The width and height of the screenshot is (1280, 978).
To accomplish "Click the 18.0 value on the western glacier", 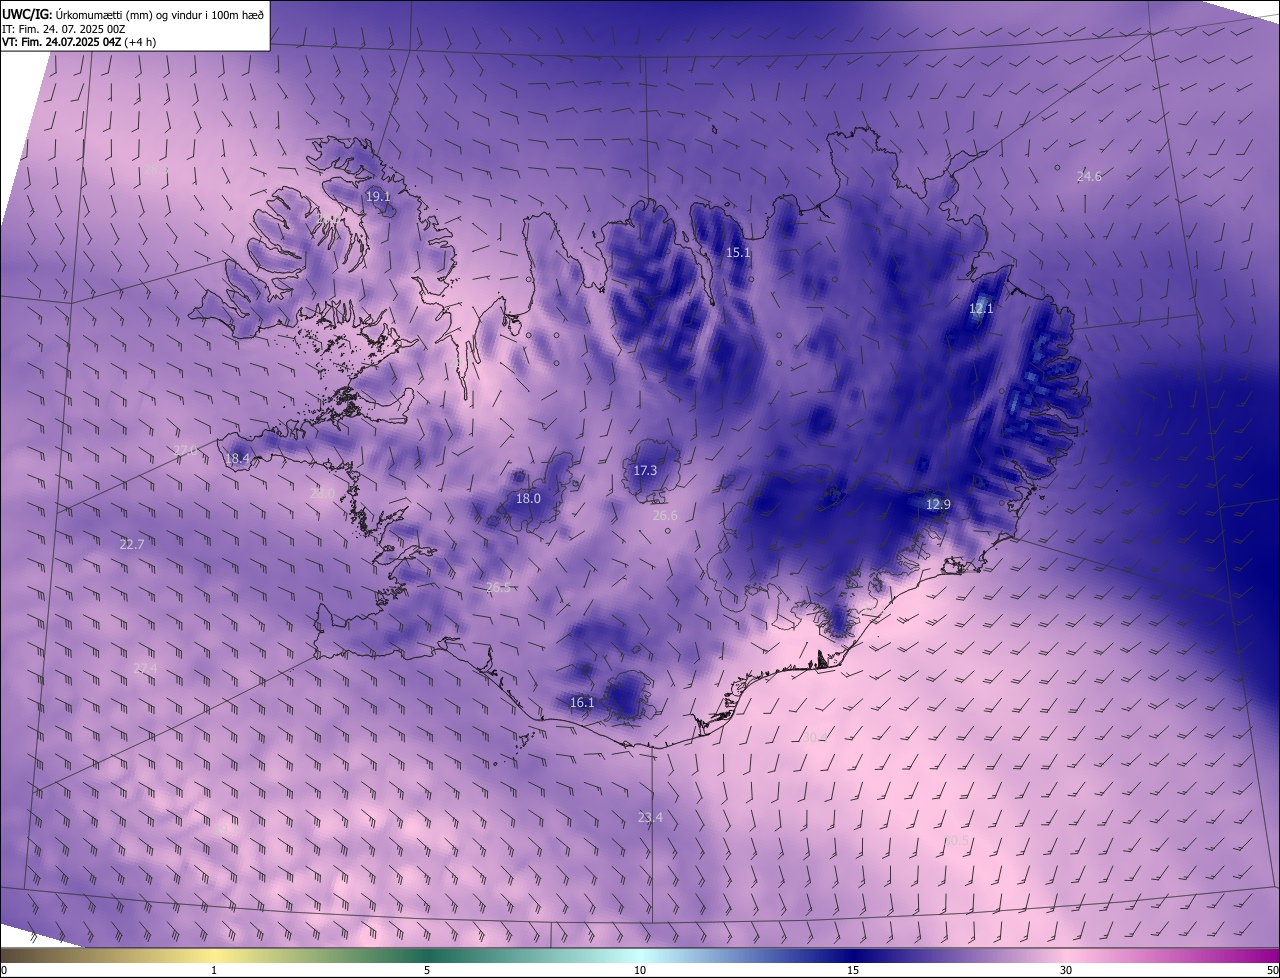I will click(528, 499).
